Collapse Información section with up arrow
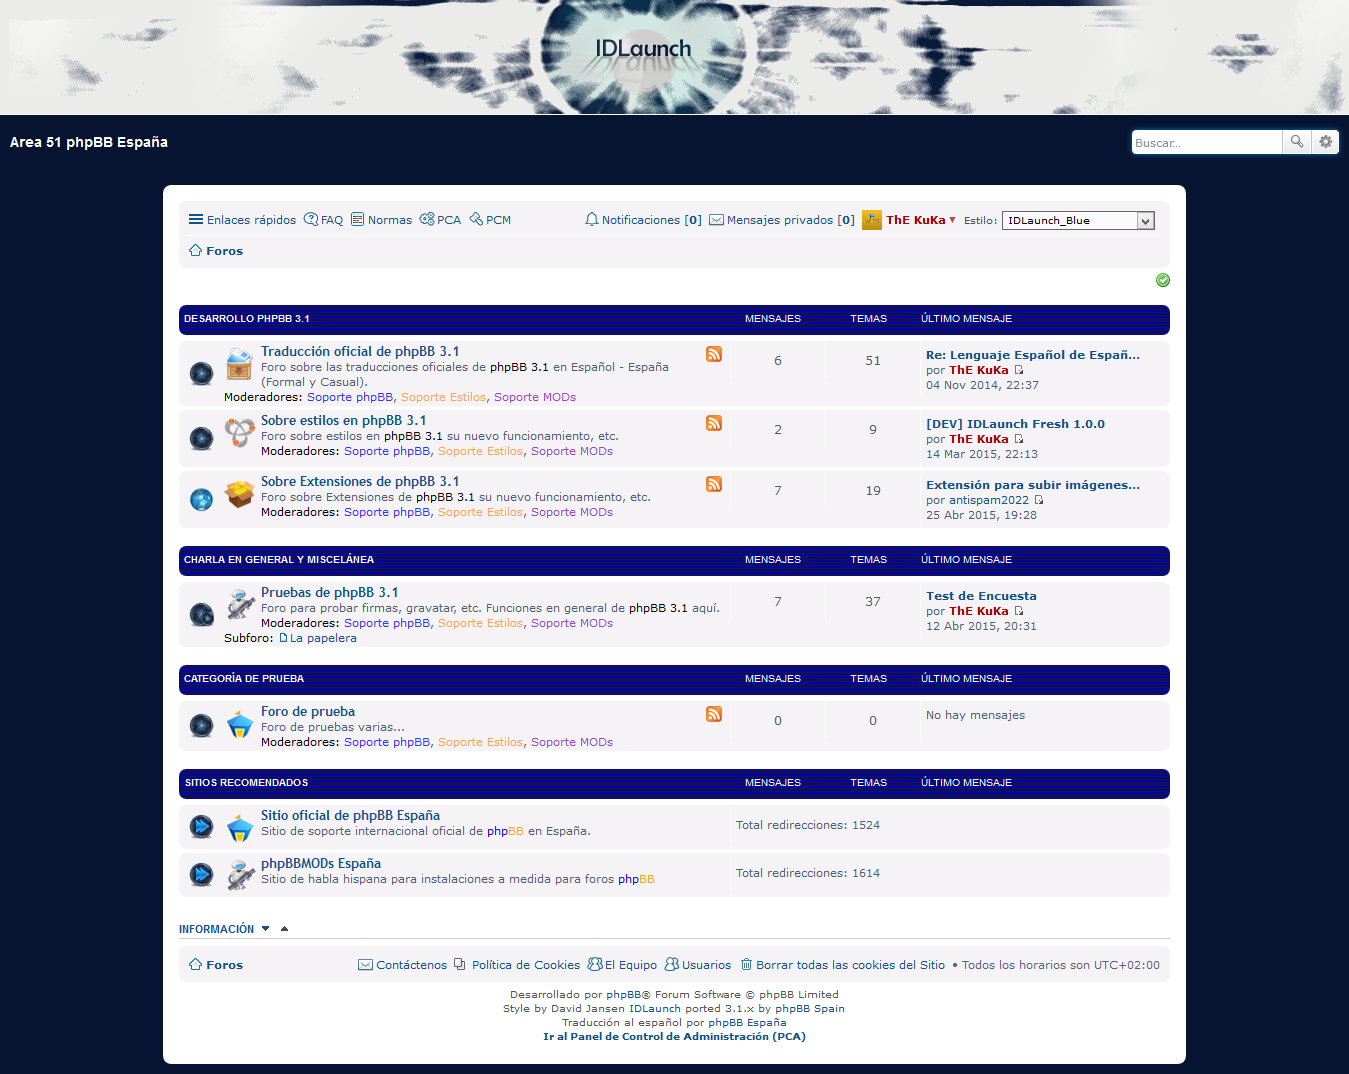1349x1074 pixels. (x=284, y=929)
